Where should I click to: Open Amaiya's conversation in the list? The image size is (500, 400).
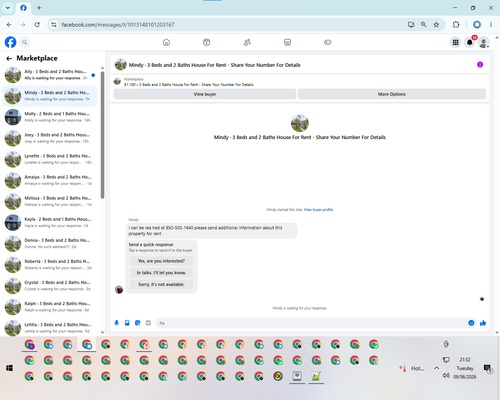(50, 180)
